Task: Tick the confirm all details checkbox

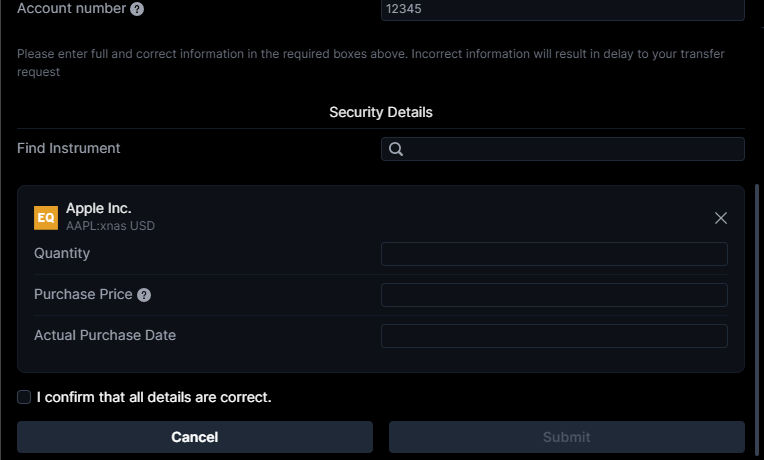Action: (24, 397)
